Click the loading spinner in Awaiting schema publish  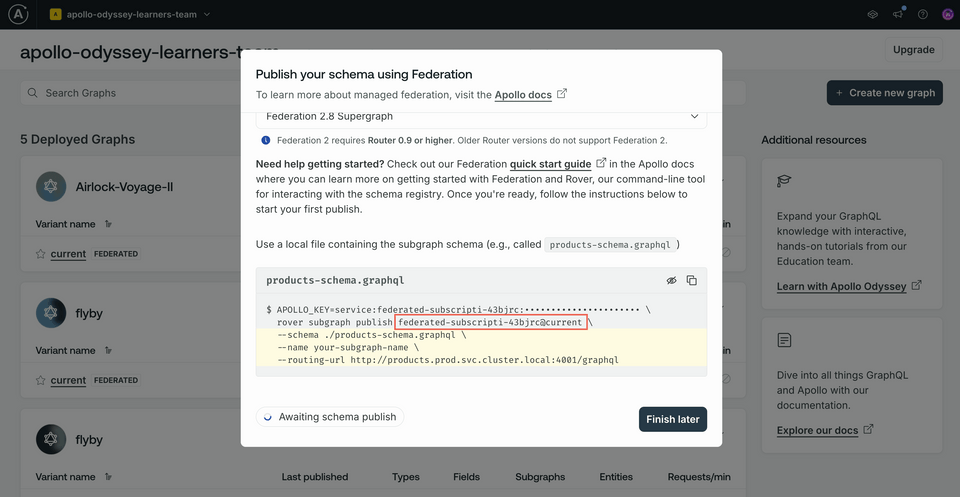click(267, 417)
